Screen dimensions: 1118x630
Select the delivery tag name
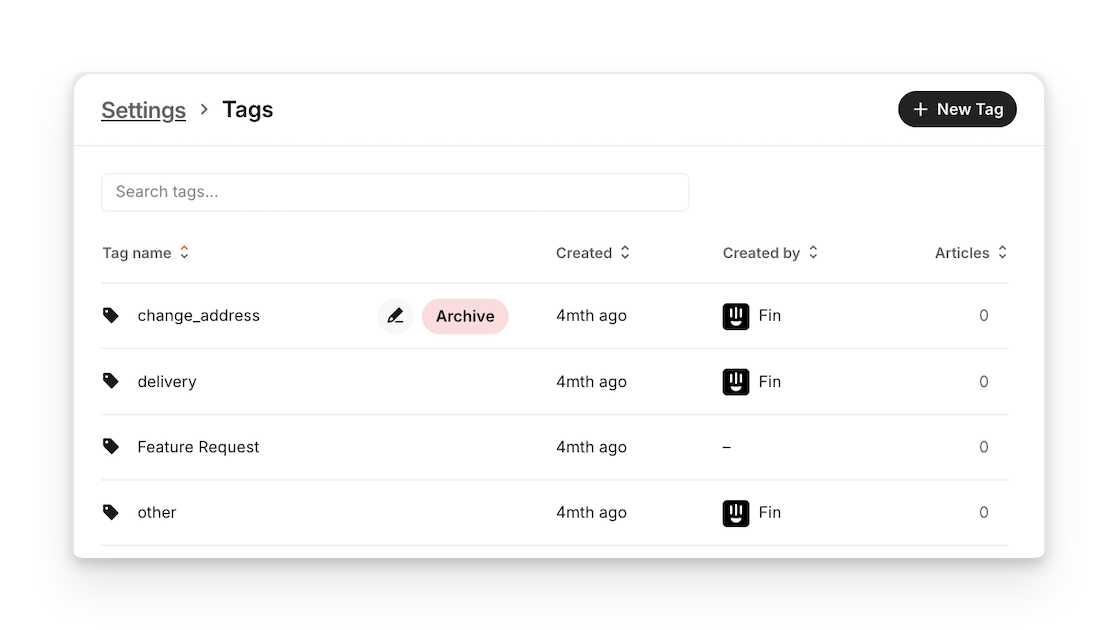(x=167, y=381)
